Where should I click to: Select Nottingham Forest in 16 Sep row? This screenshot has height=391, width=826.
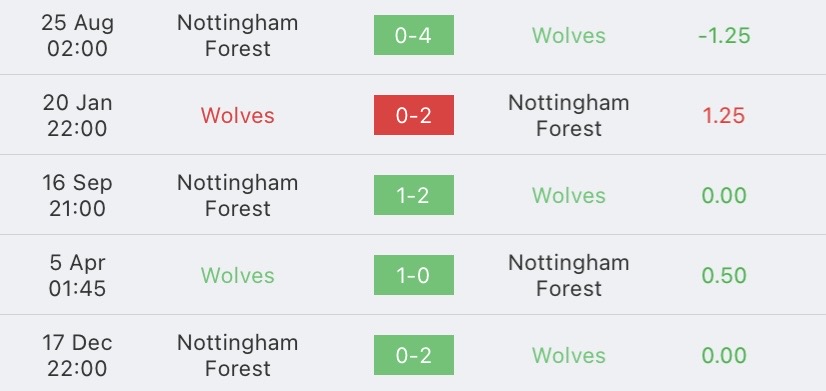pyautogui.click(x=238, y=196)
